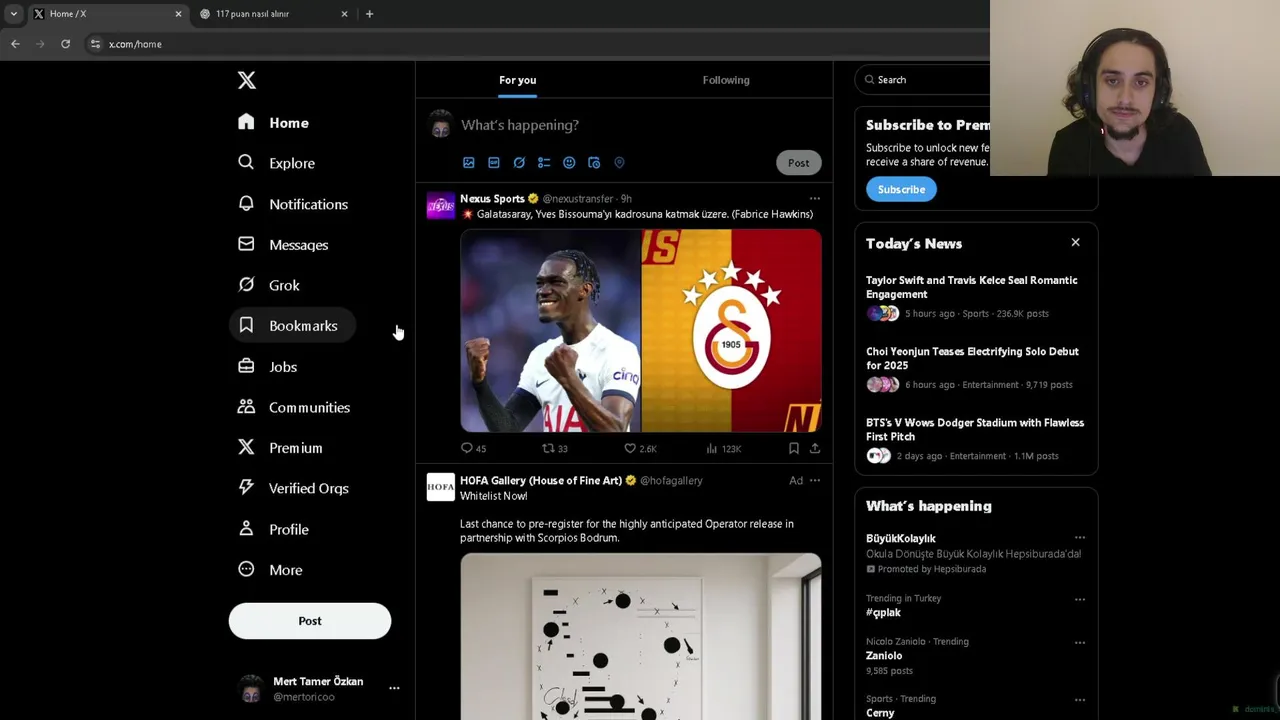Click the X logo in sidebar
Screen dimensions: 1280x720
click(246, 80)
